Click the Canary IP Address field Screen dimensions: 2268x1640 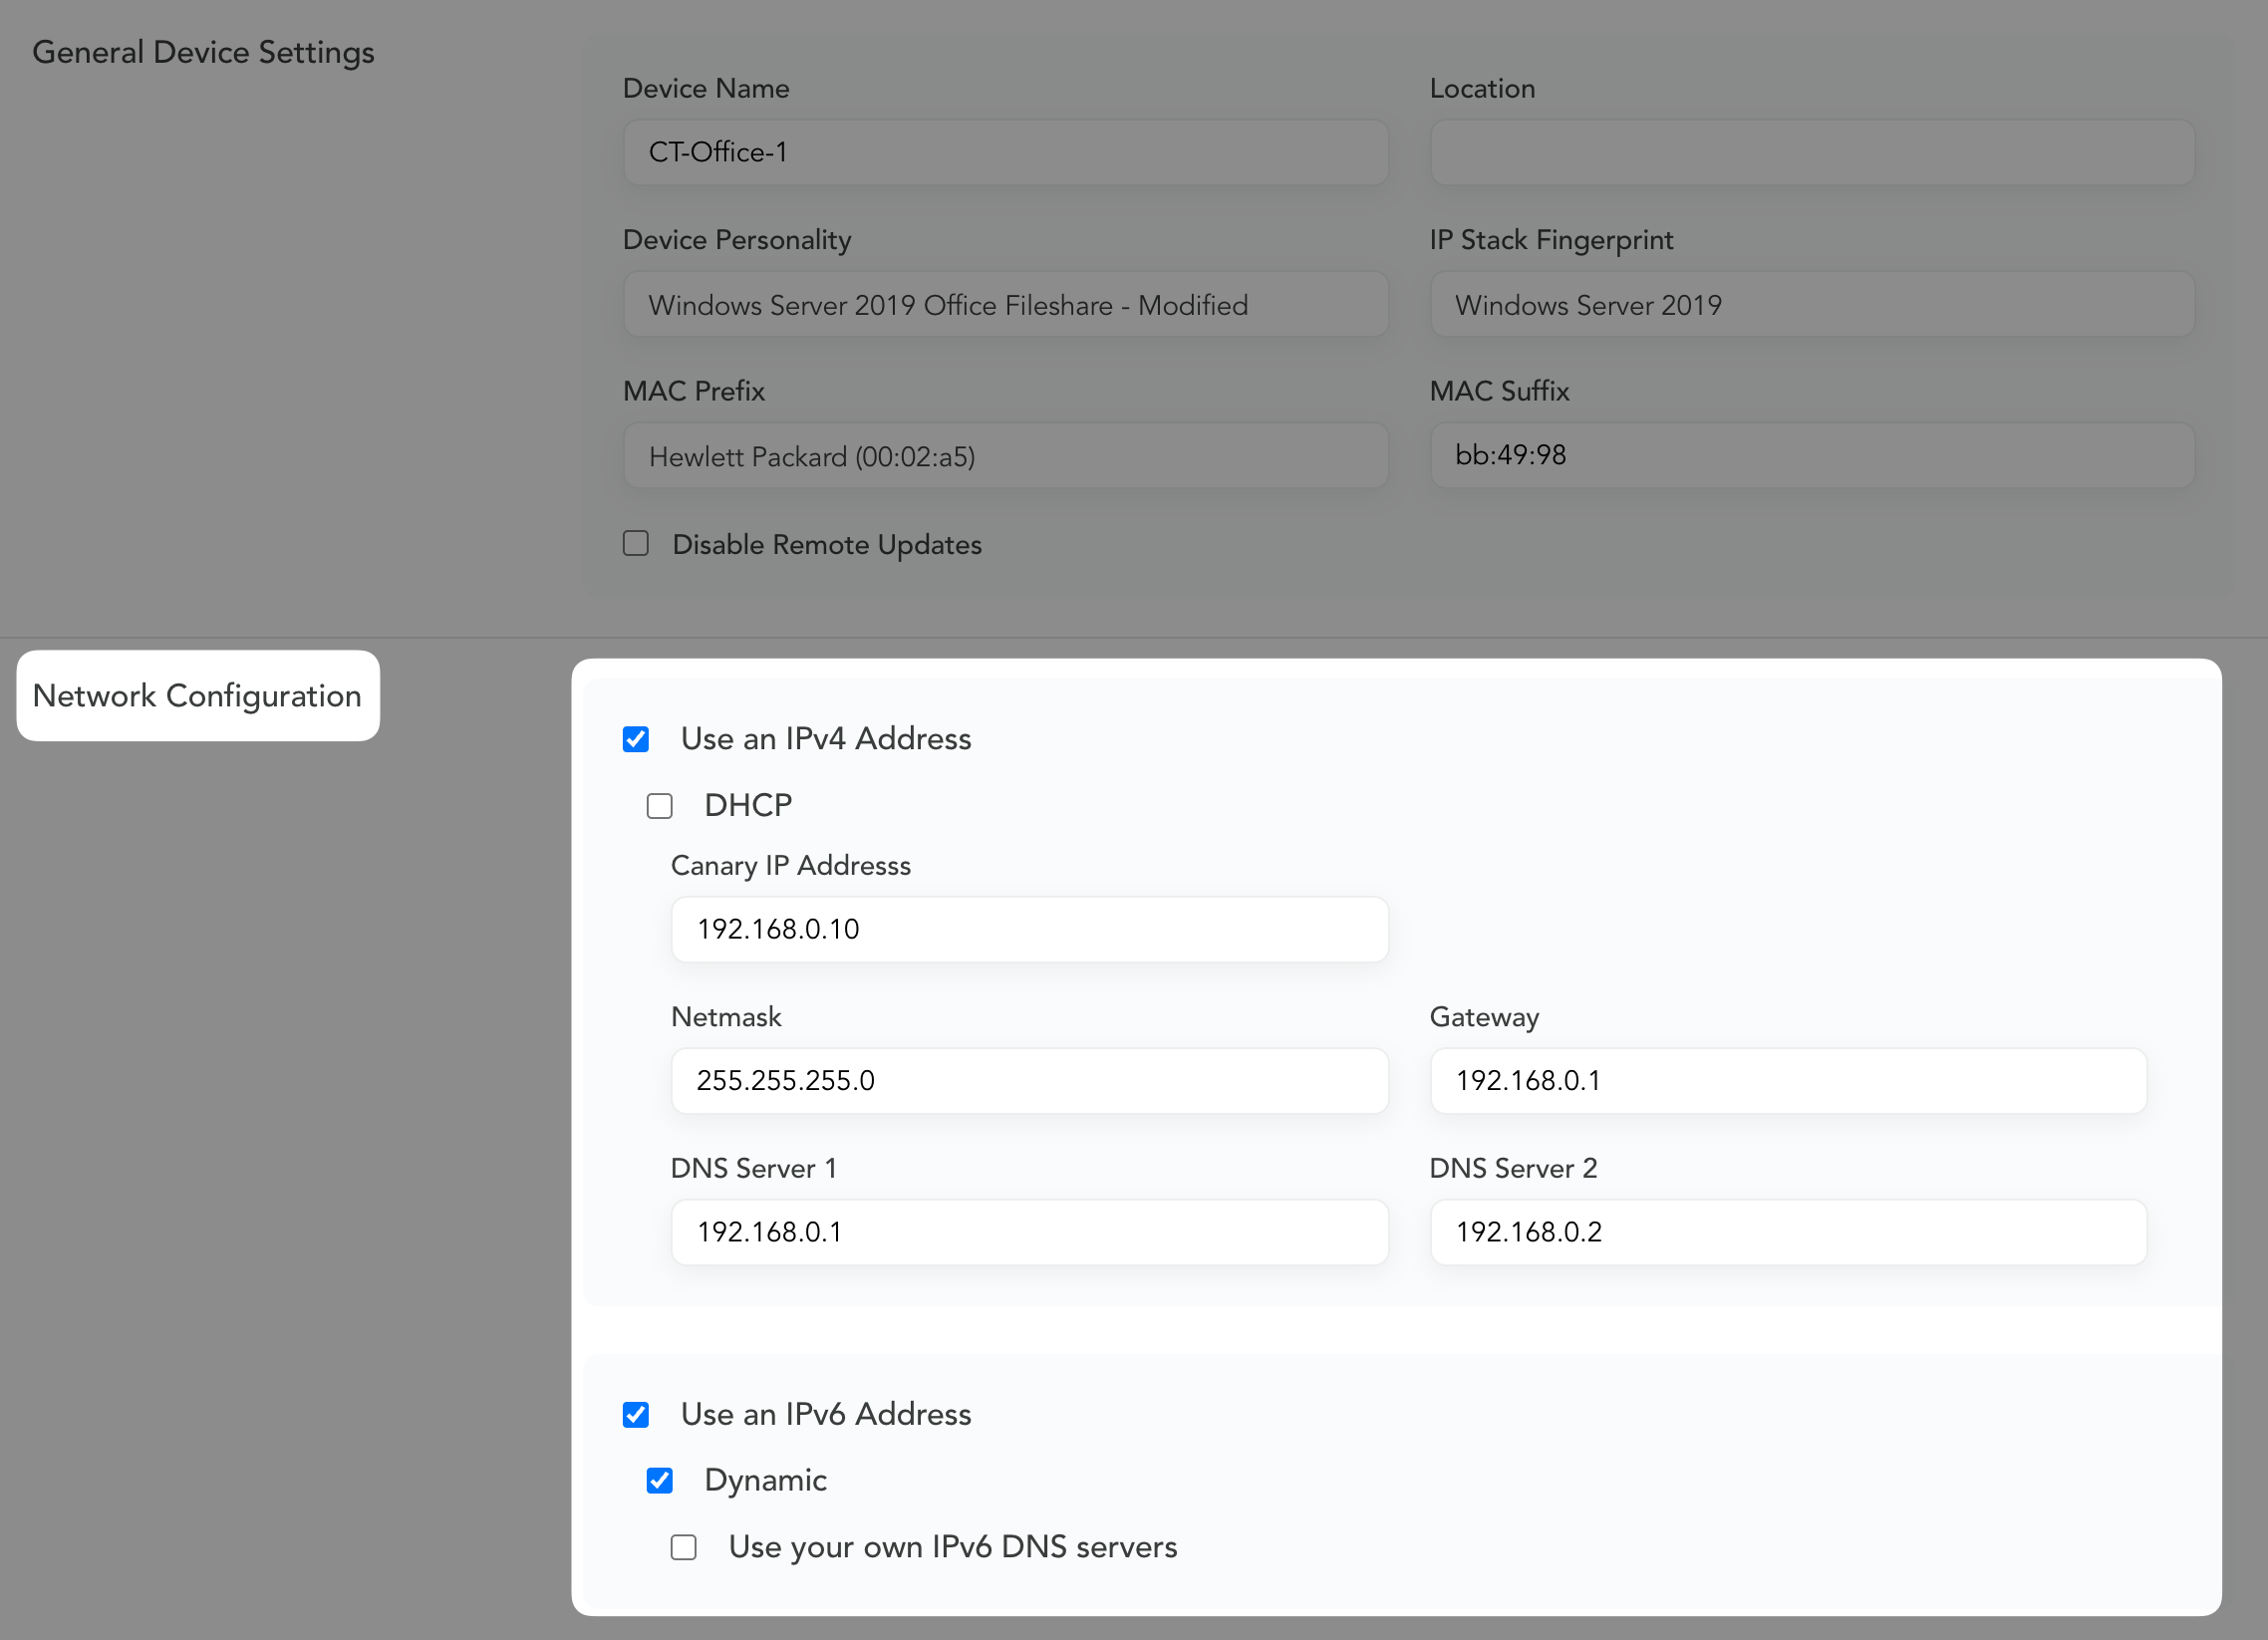[1029, 930]
